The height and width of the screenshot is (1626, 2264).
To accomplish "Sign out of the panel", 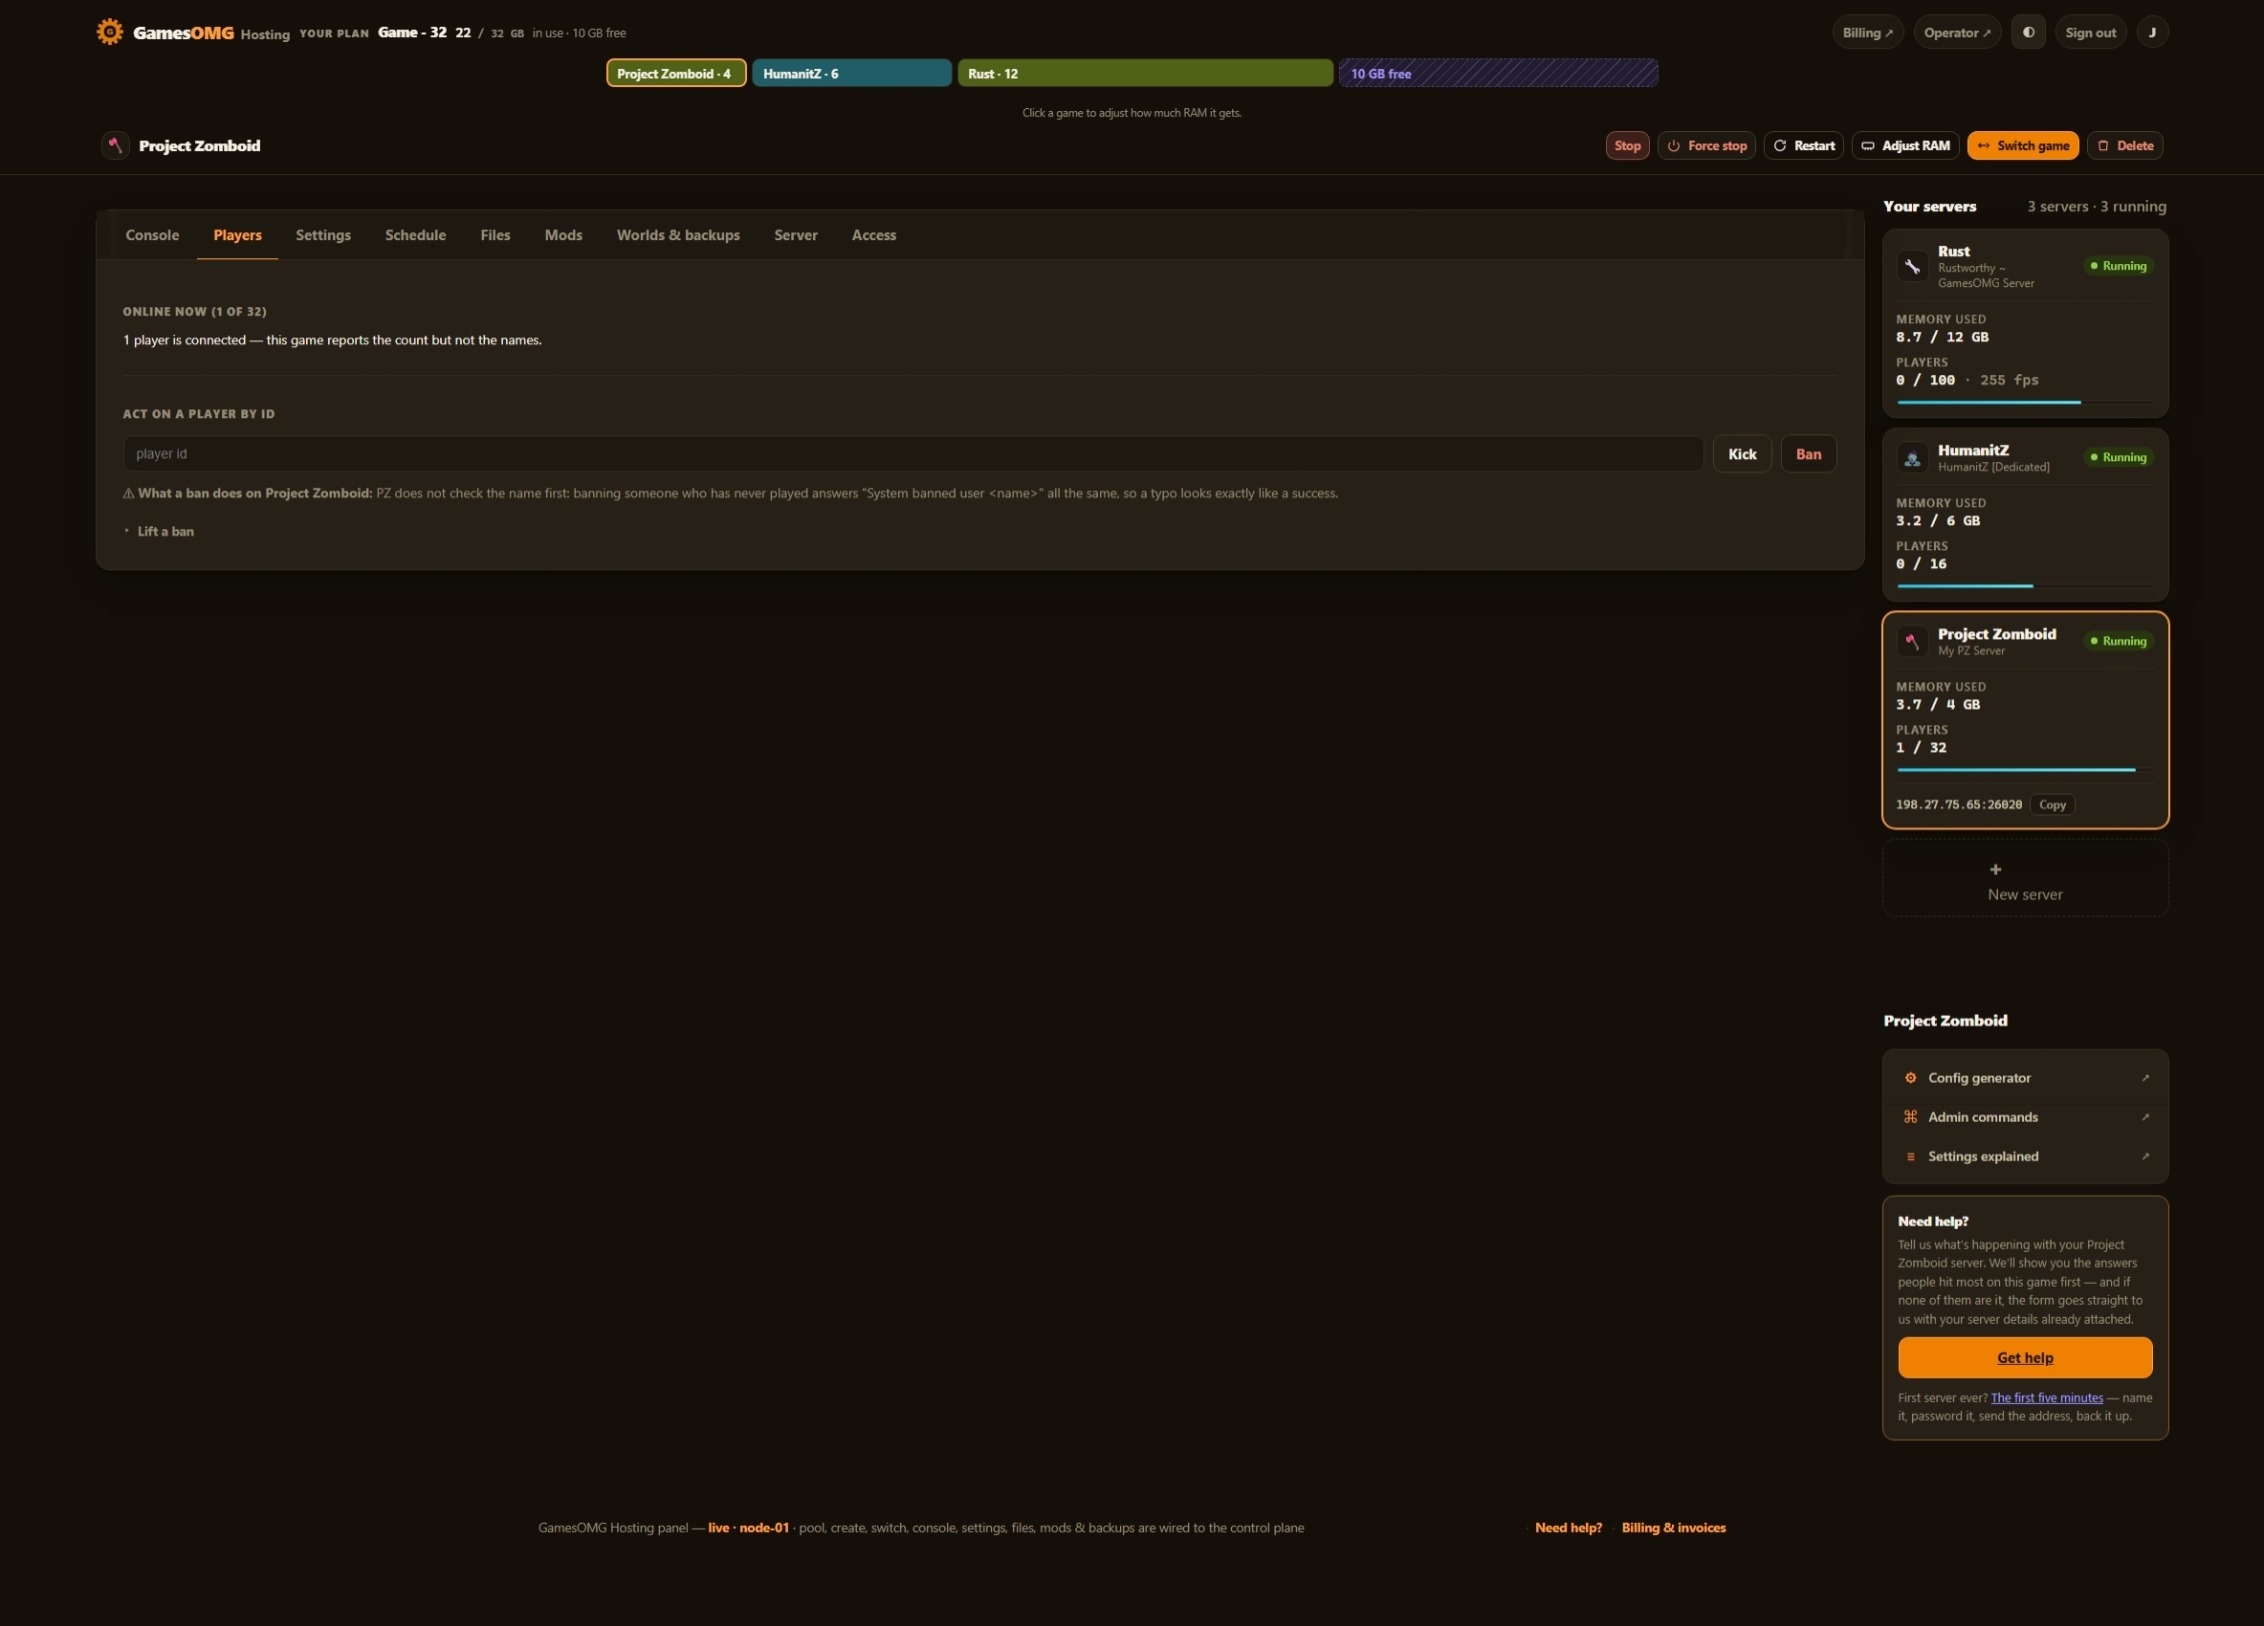I will point(2090,32).
